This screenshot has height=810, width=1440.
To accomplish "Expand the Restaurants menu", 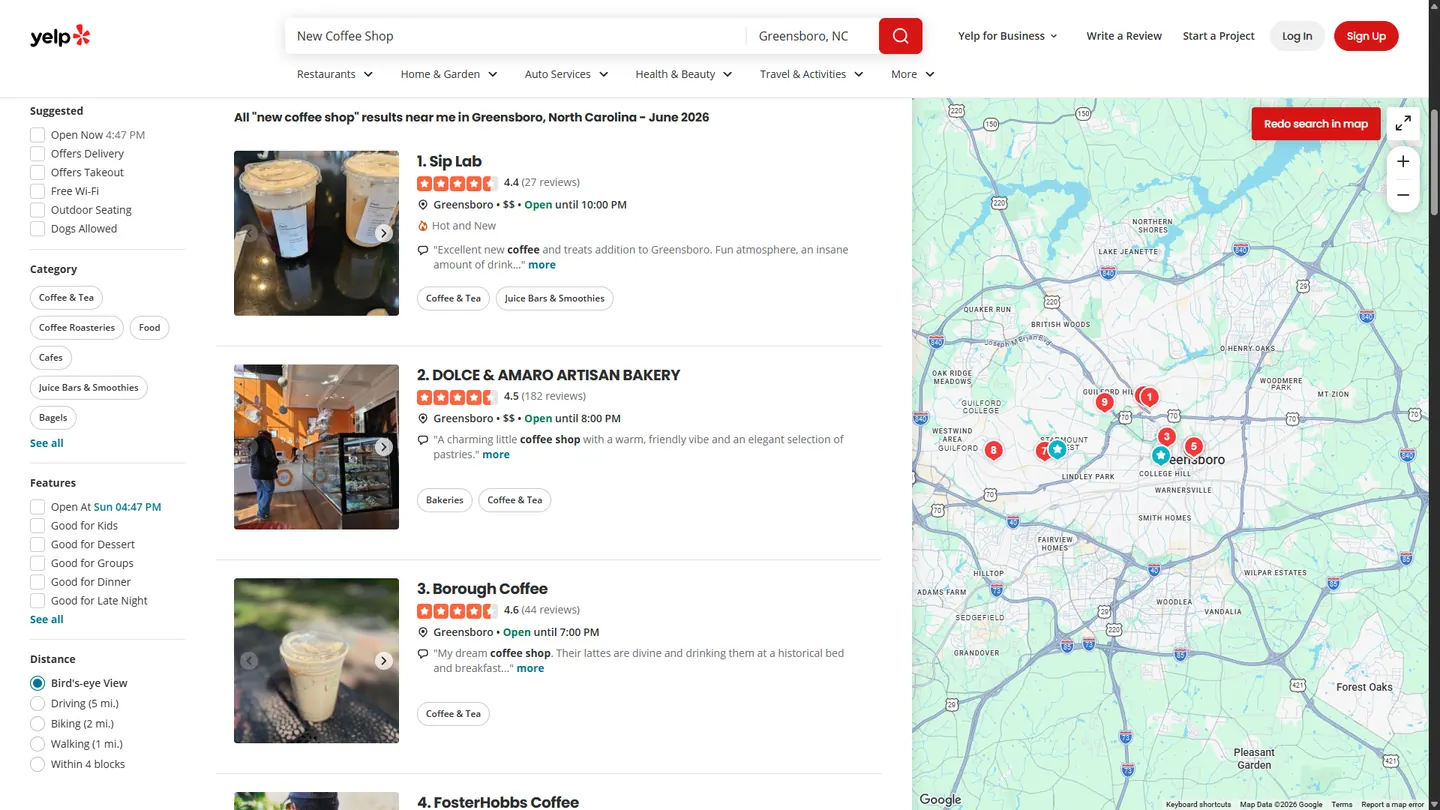I will [x=335, y=74].
